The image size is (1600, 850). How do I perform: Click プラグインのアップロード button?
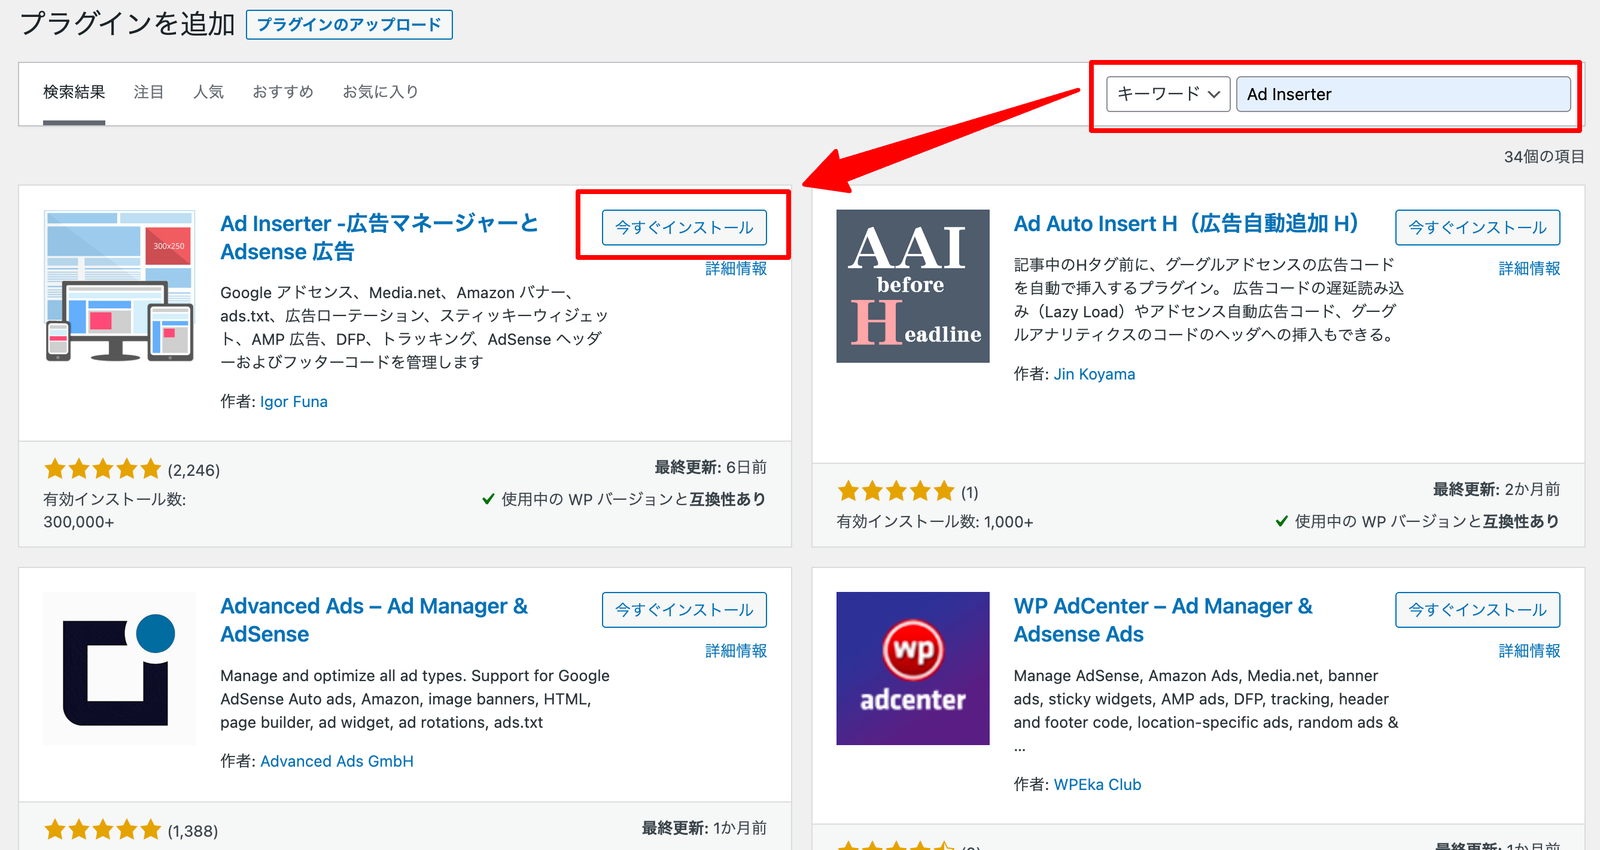pyautogui.click(x=349, y=25)
